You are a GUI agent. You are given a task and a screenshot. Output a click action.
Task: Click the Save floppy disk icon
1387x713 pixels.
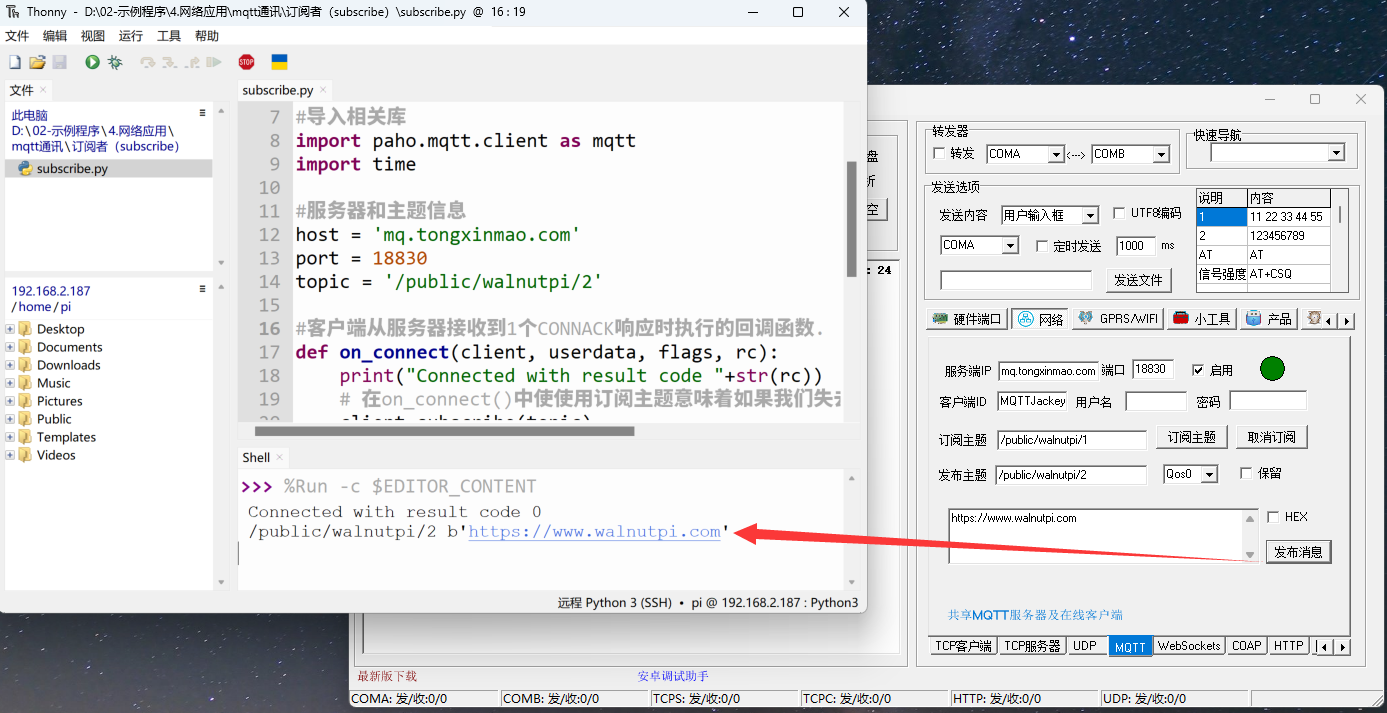tap(60, 62)
